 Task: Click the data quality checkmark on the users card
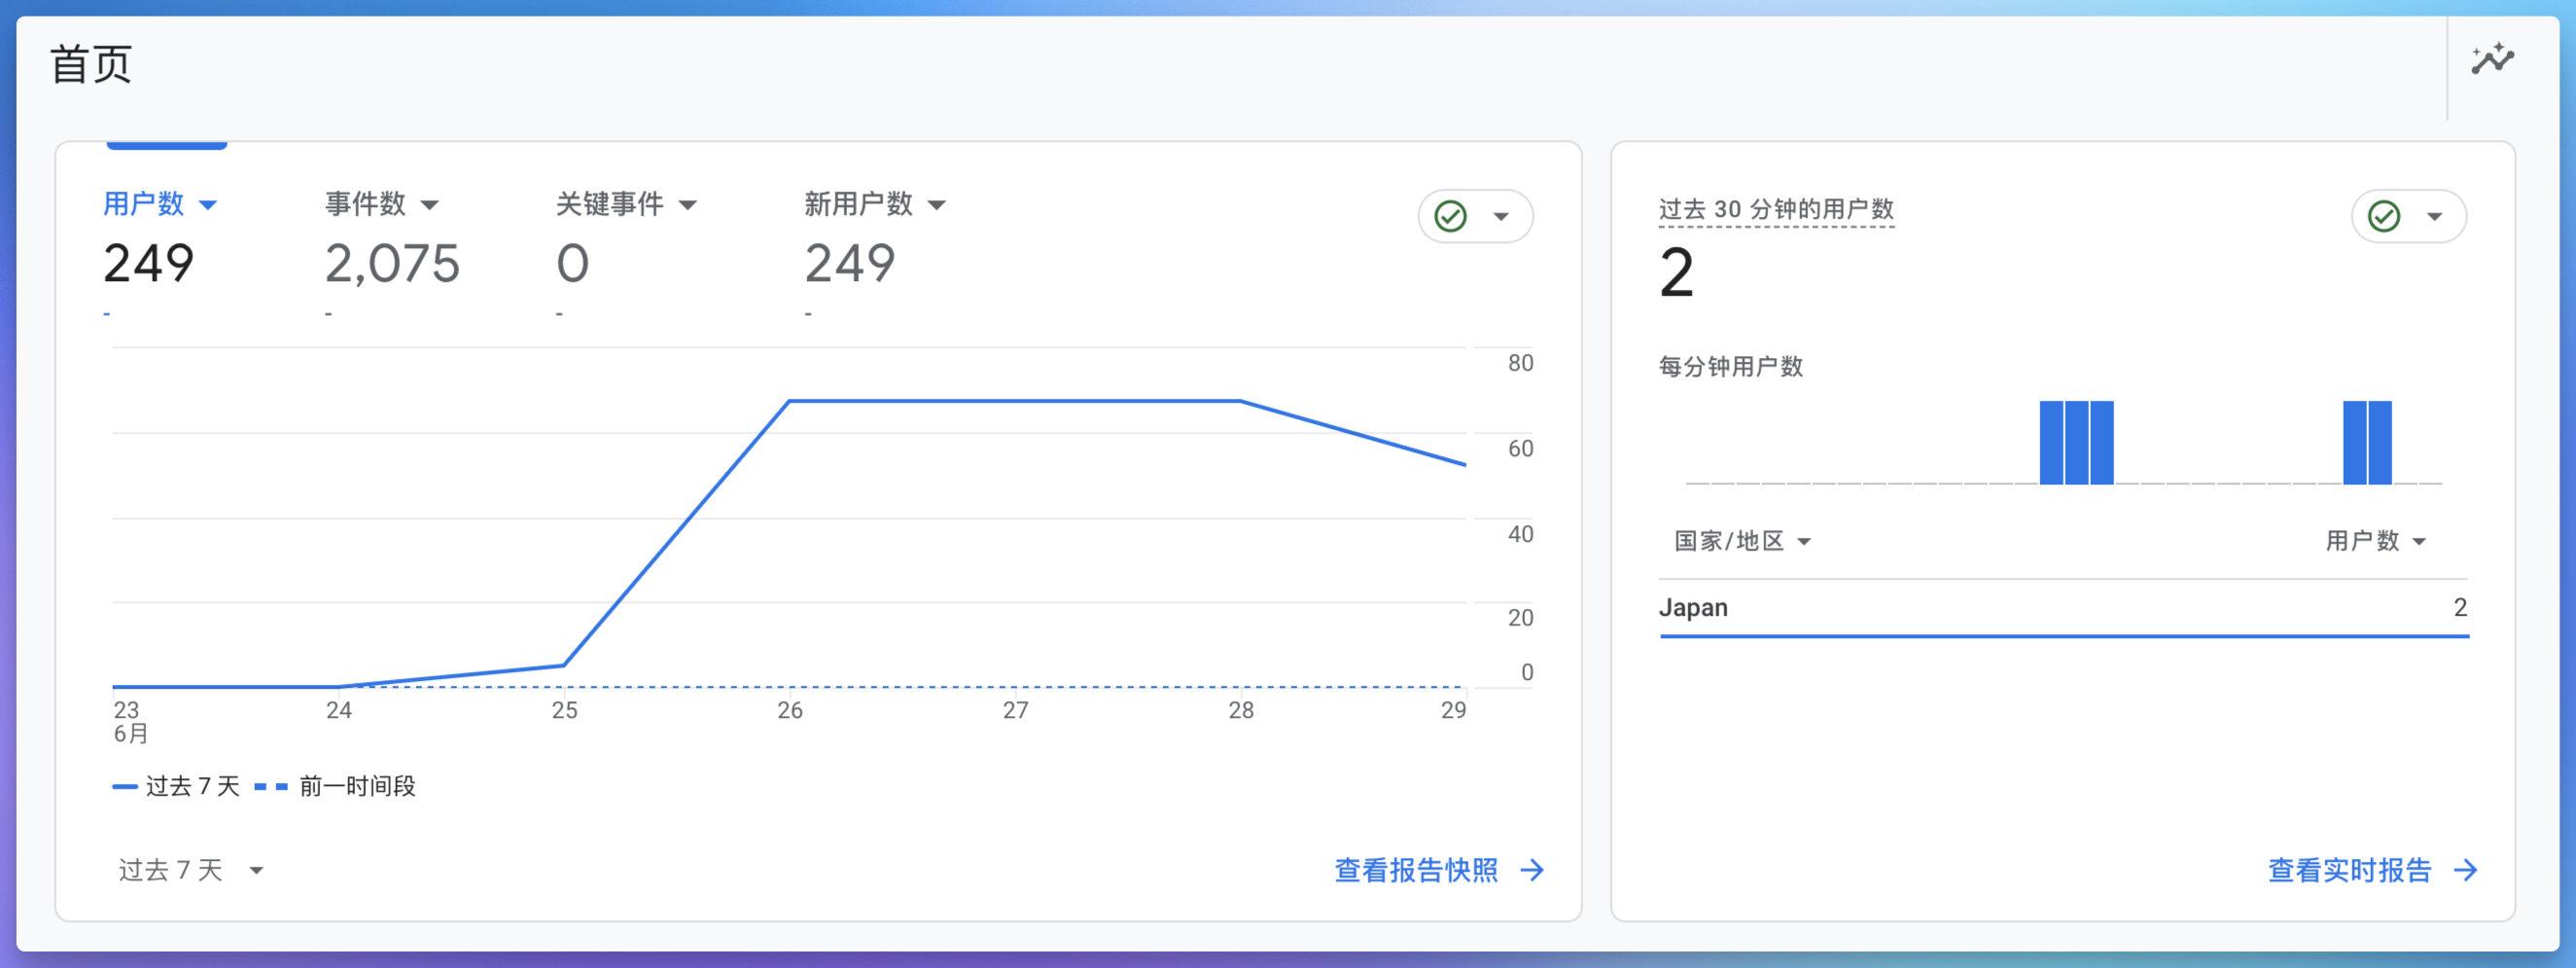[x=1449, y=215]
